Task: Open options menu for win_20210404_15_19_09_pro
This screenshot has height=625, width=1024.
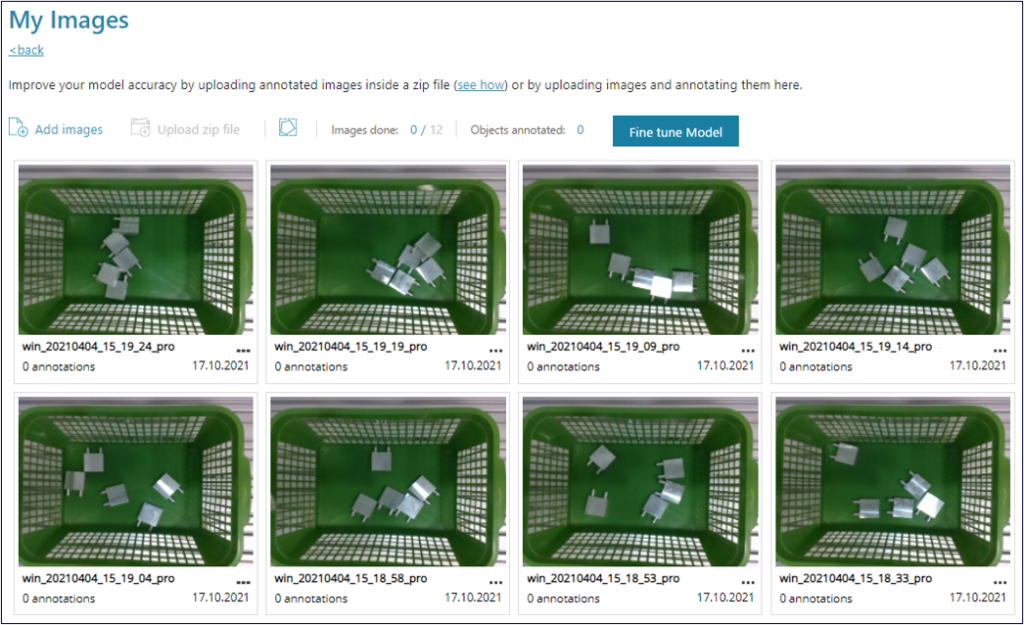Action: click(748, 351)
